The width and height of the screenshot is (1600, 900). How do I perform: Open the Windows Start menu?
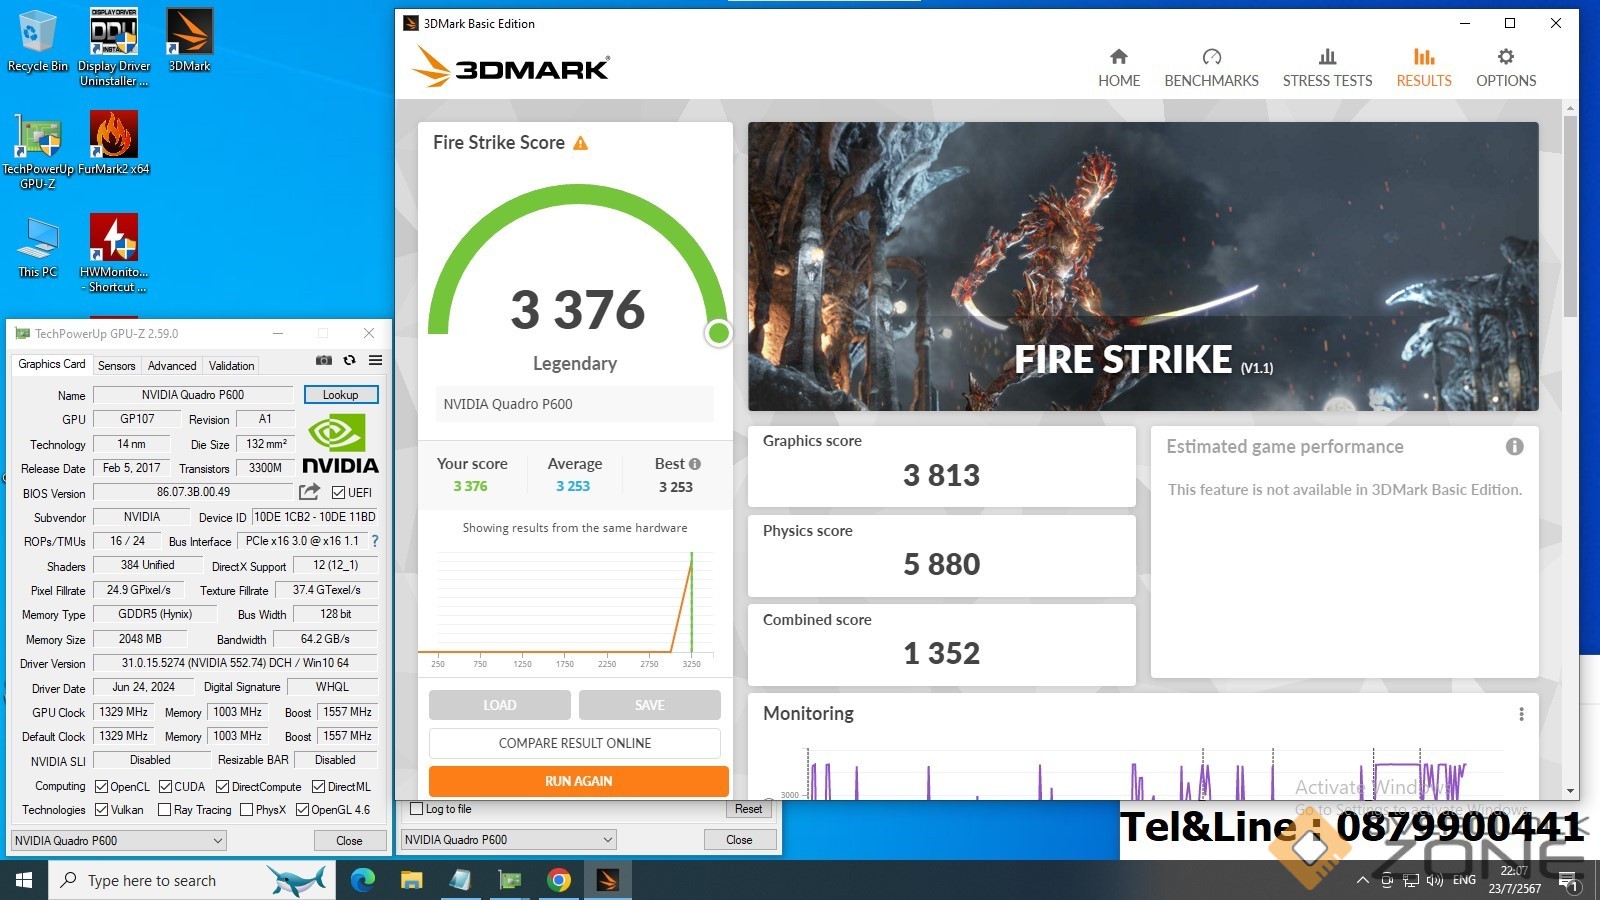[x=24, y=880]
